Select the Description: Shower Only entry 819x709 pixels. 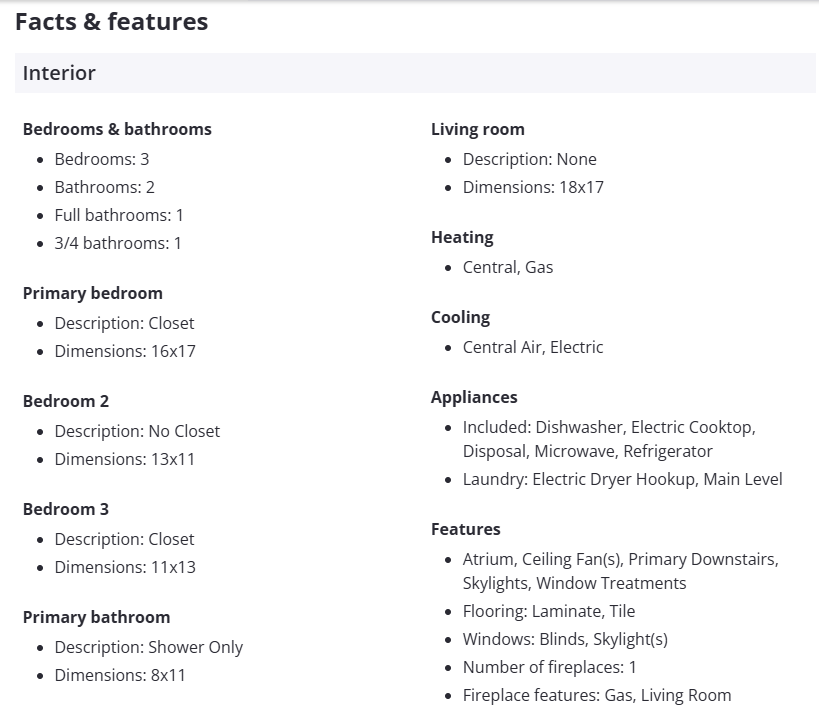point(149,647)
